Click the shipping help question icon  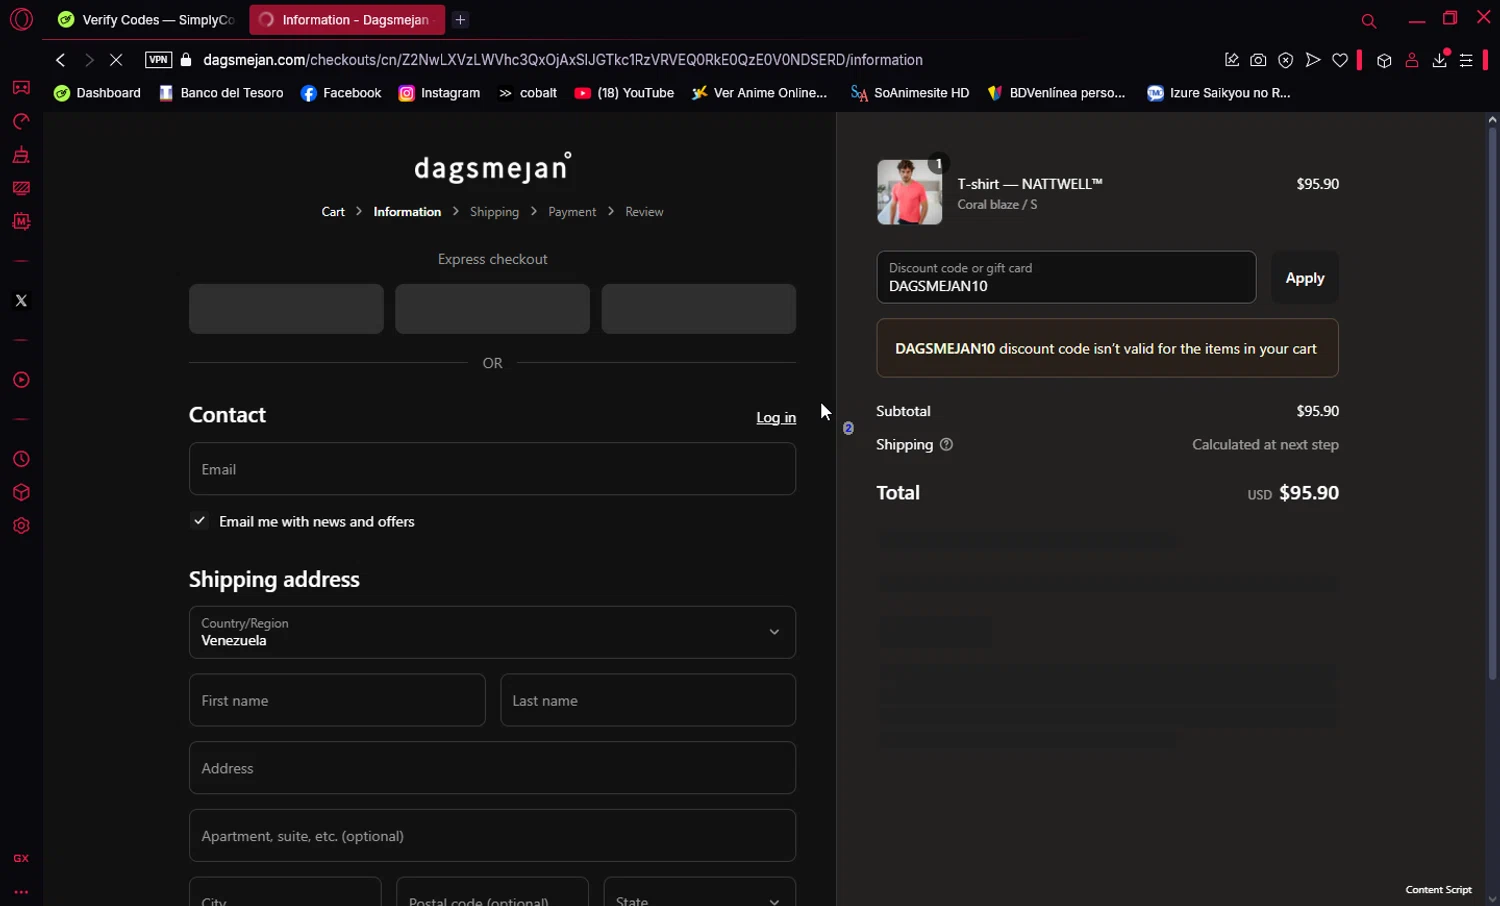(x=946, y=445)
